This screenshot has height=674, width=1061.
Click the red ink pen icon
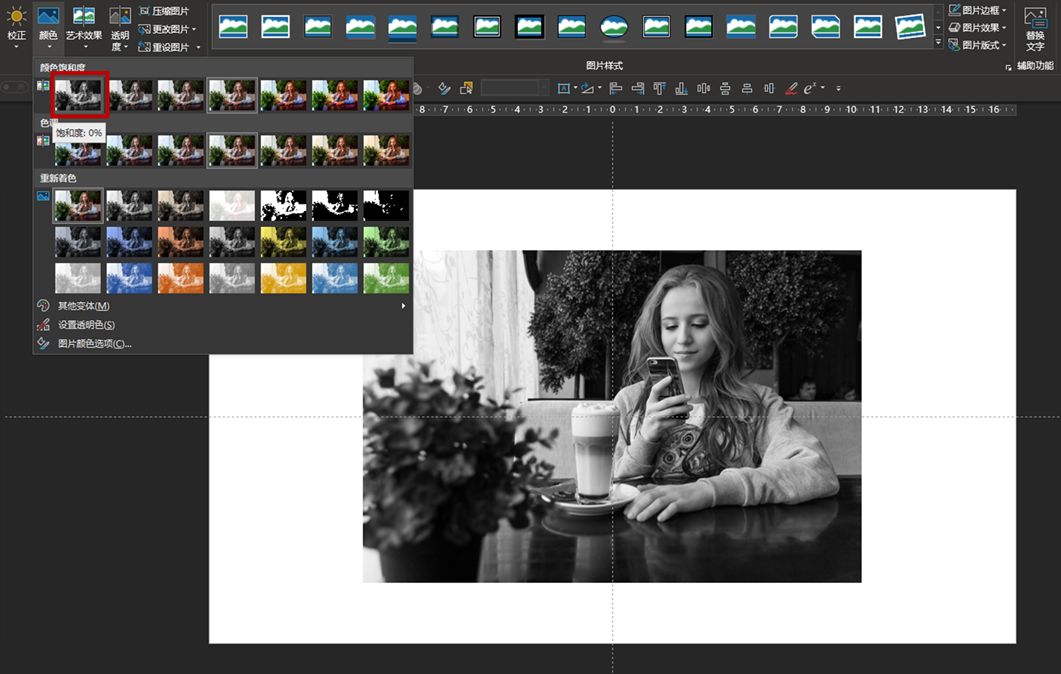(x=791, y=88)
